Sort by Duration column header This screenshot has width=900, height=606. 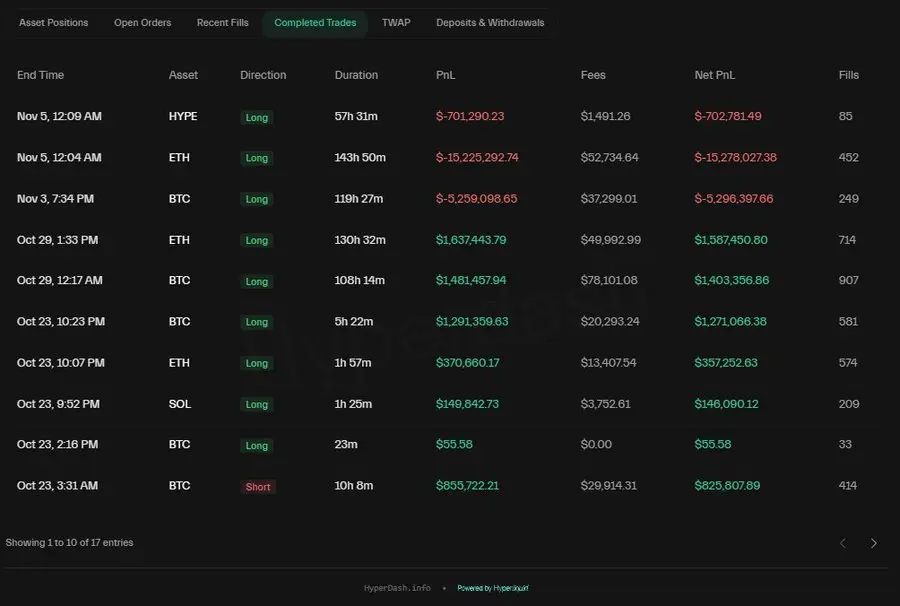pyautogui.click(x=356, y=75)
